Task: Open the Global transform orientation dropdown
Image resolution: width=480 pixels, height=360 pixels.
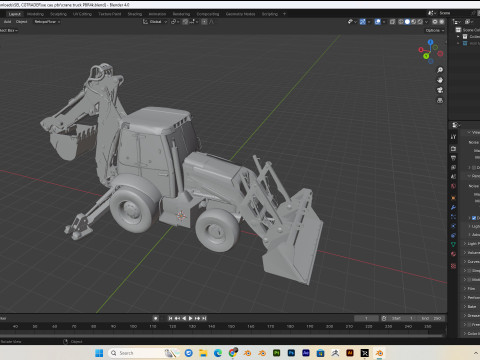Action: click(x=155, y=22)
